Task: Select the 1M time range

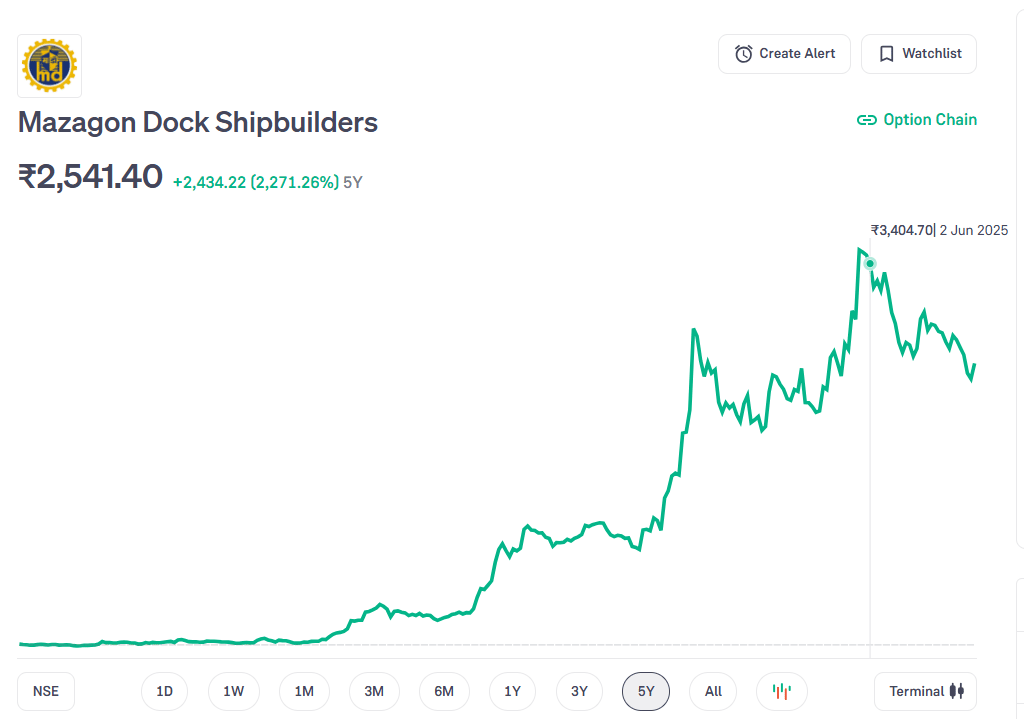Action: pyautogui.click(x=304, y=691)
